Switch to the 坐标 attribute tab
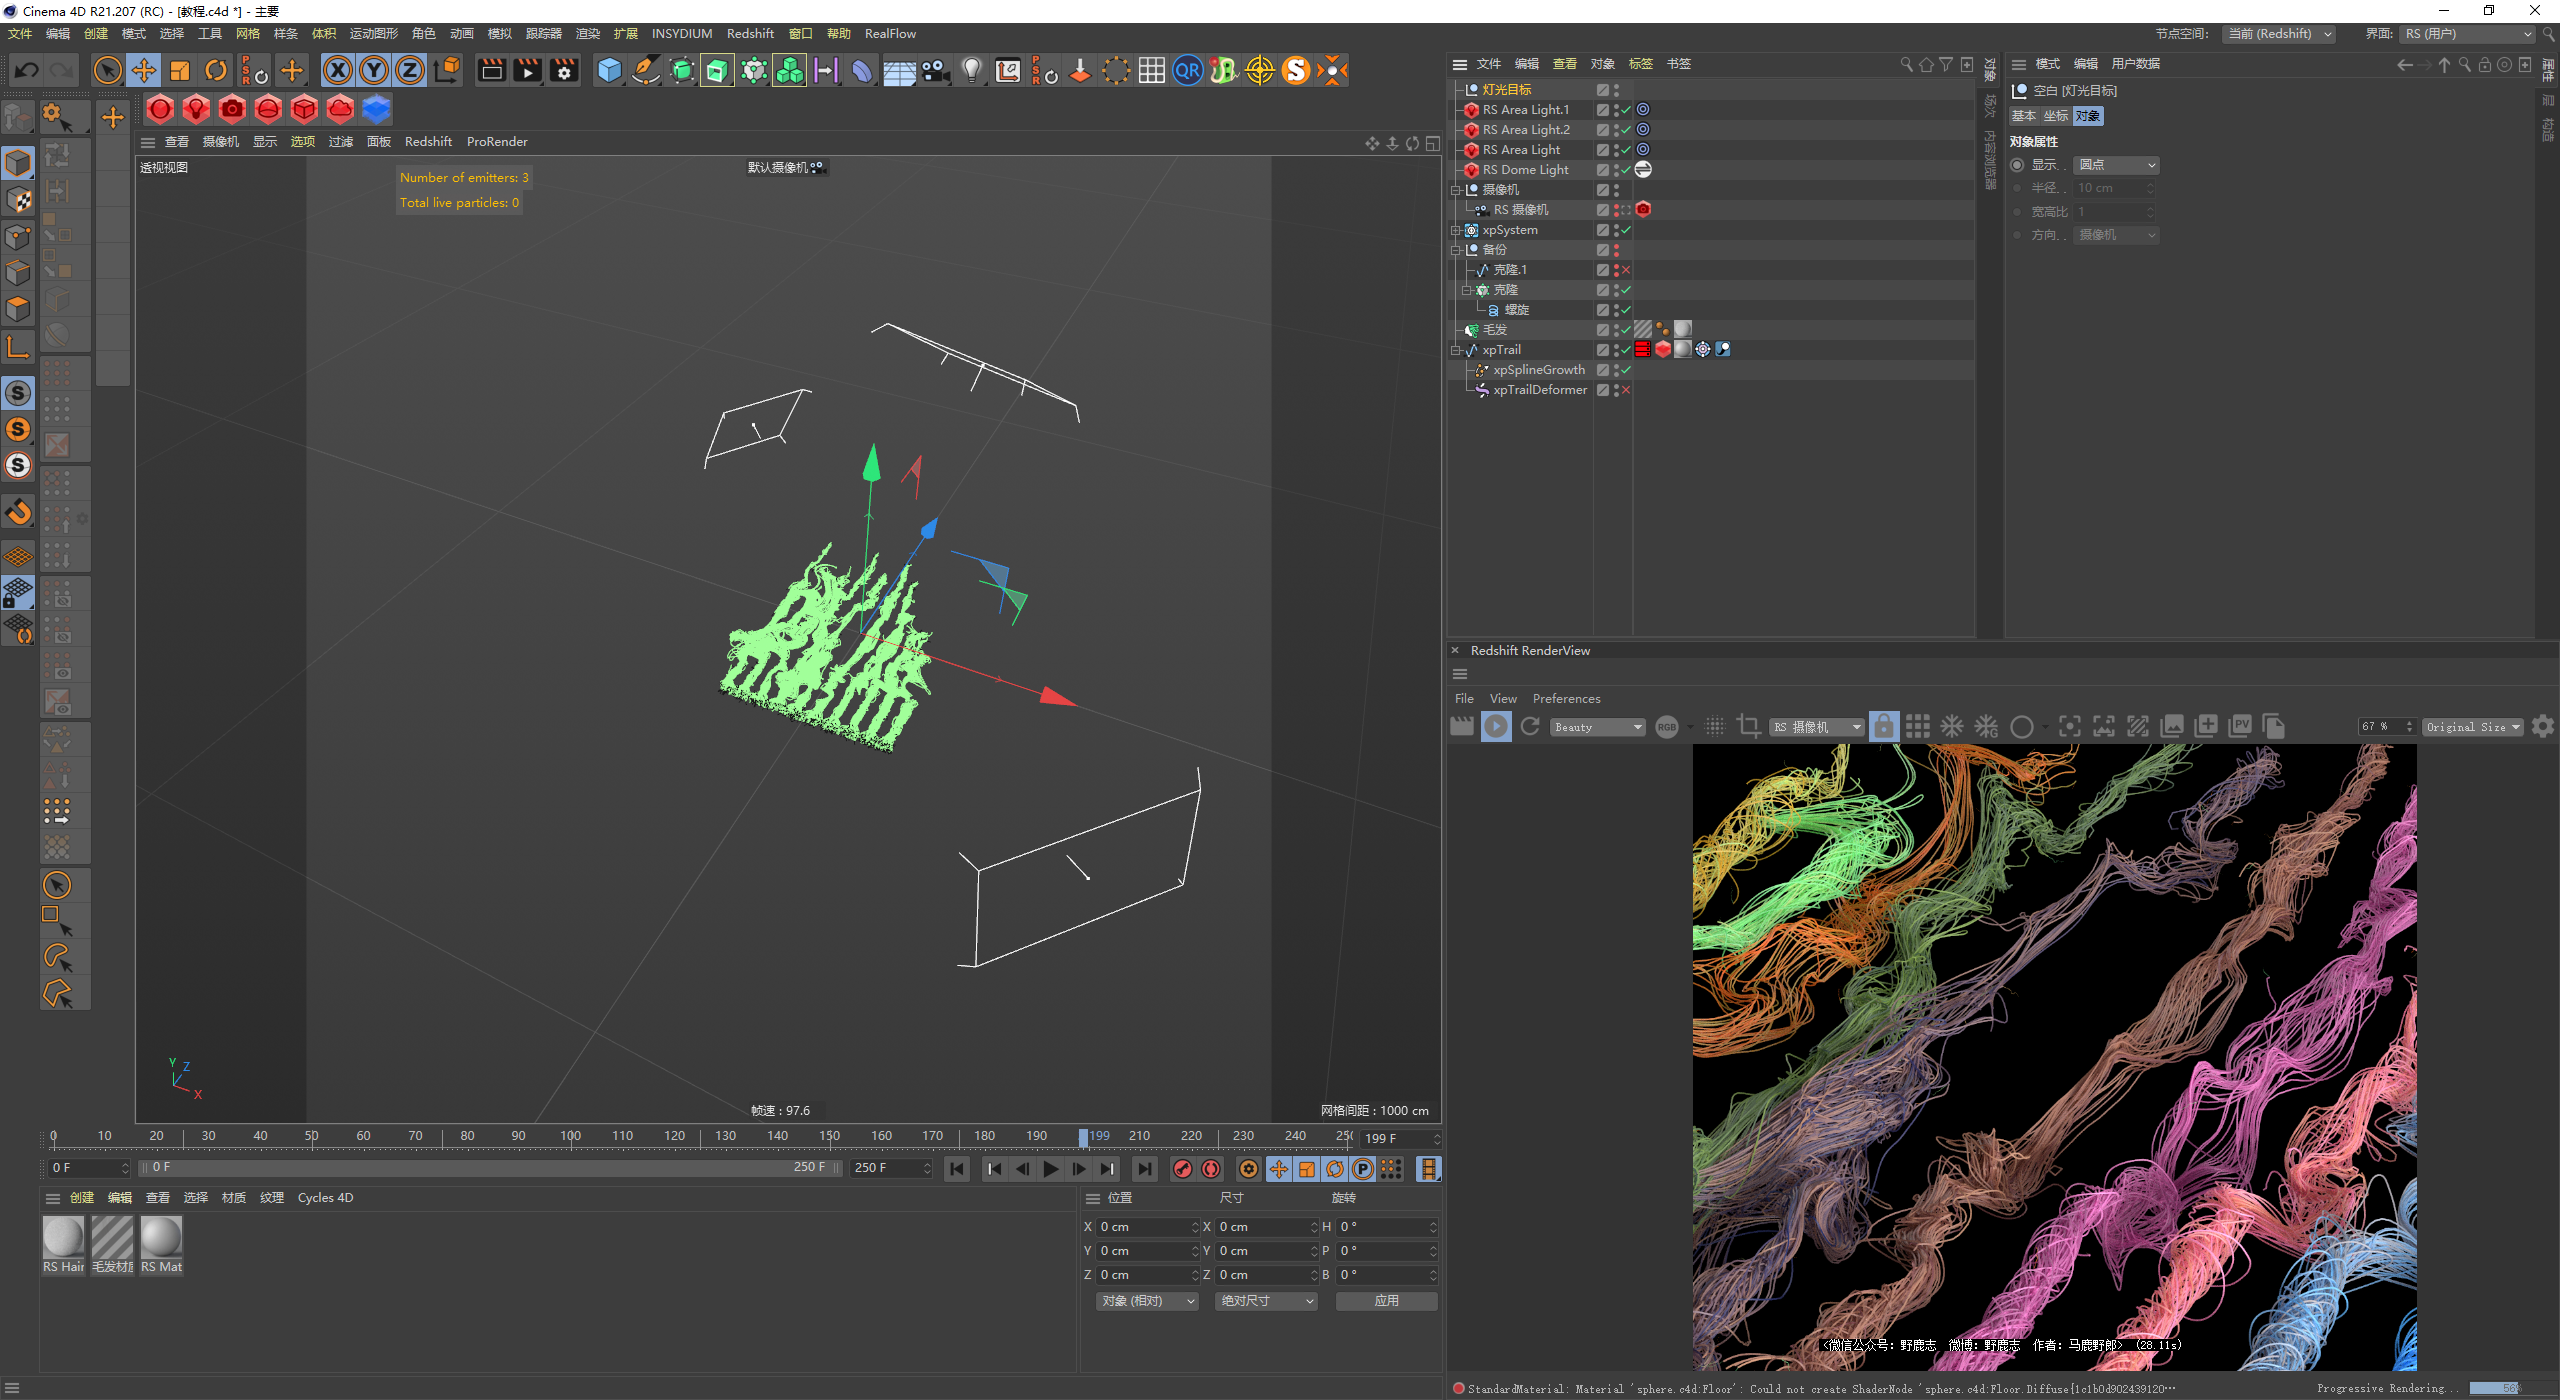The width and height of the screenshot is (2560, 1400). (x=2055, y=116)
